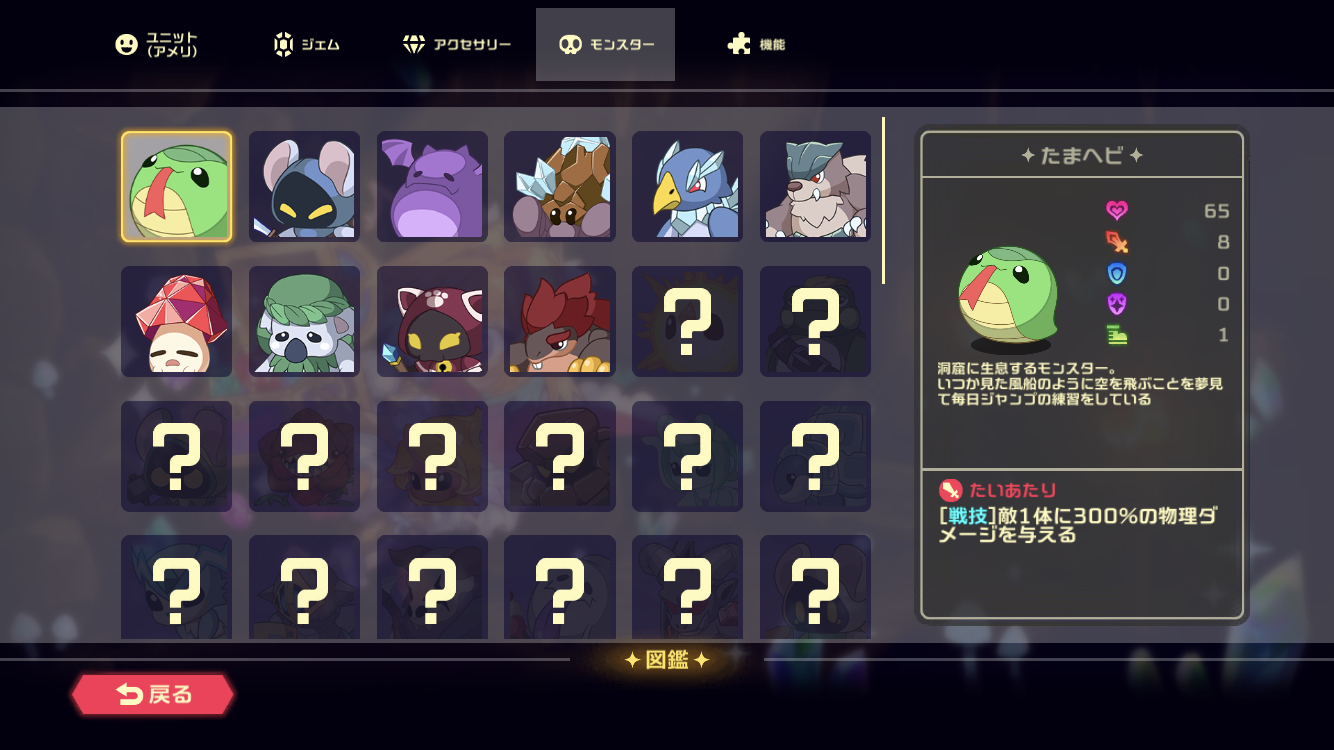Select the hooded mouse monster tile
This screenshot has width=1334, height=750.
pos(304,187)
